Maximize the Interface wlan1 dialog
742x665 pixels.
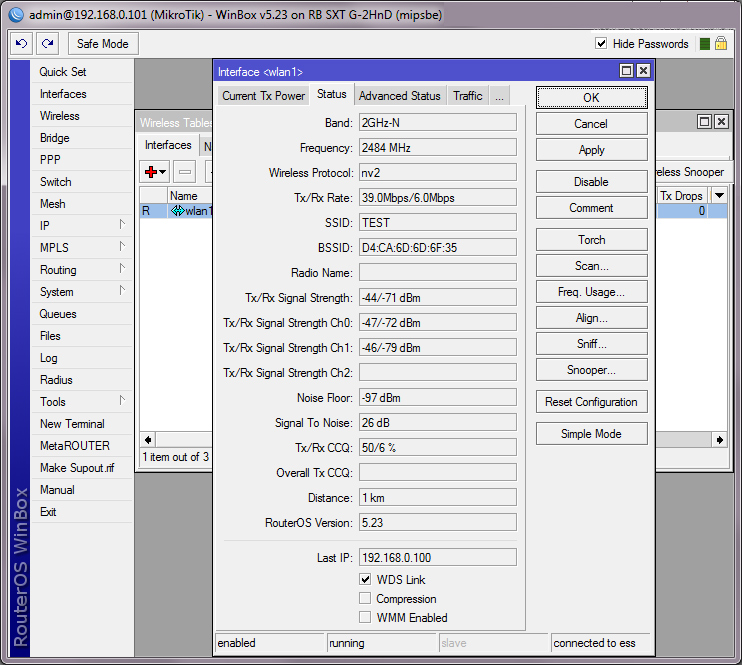pyautogui.click(x=626, y=71)
